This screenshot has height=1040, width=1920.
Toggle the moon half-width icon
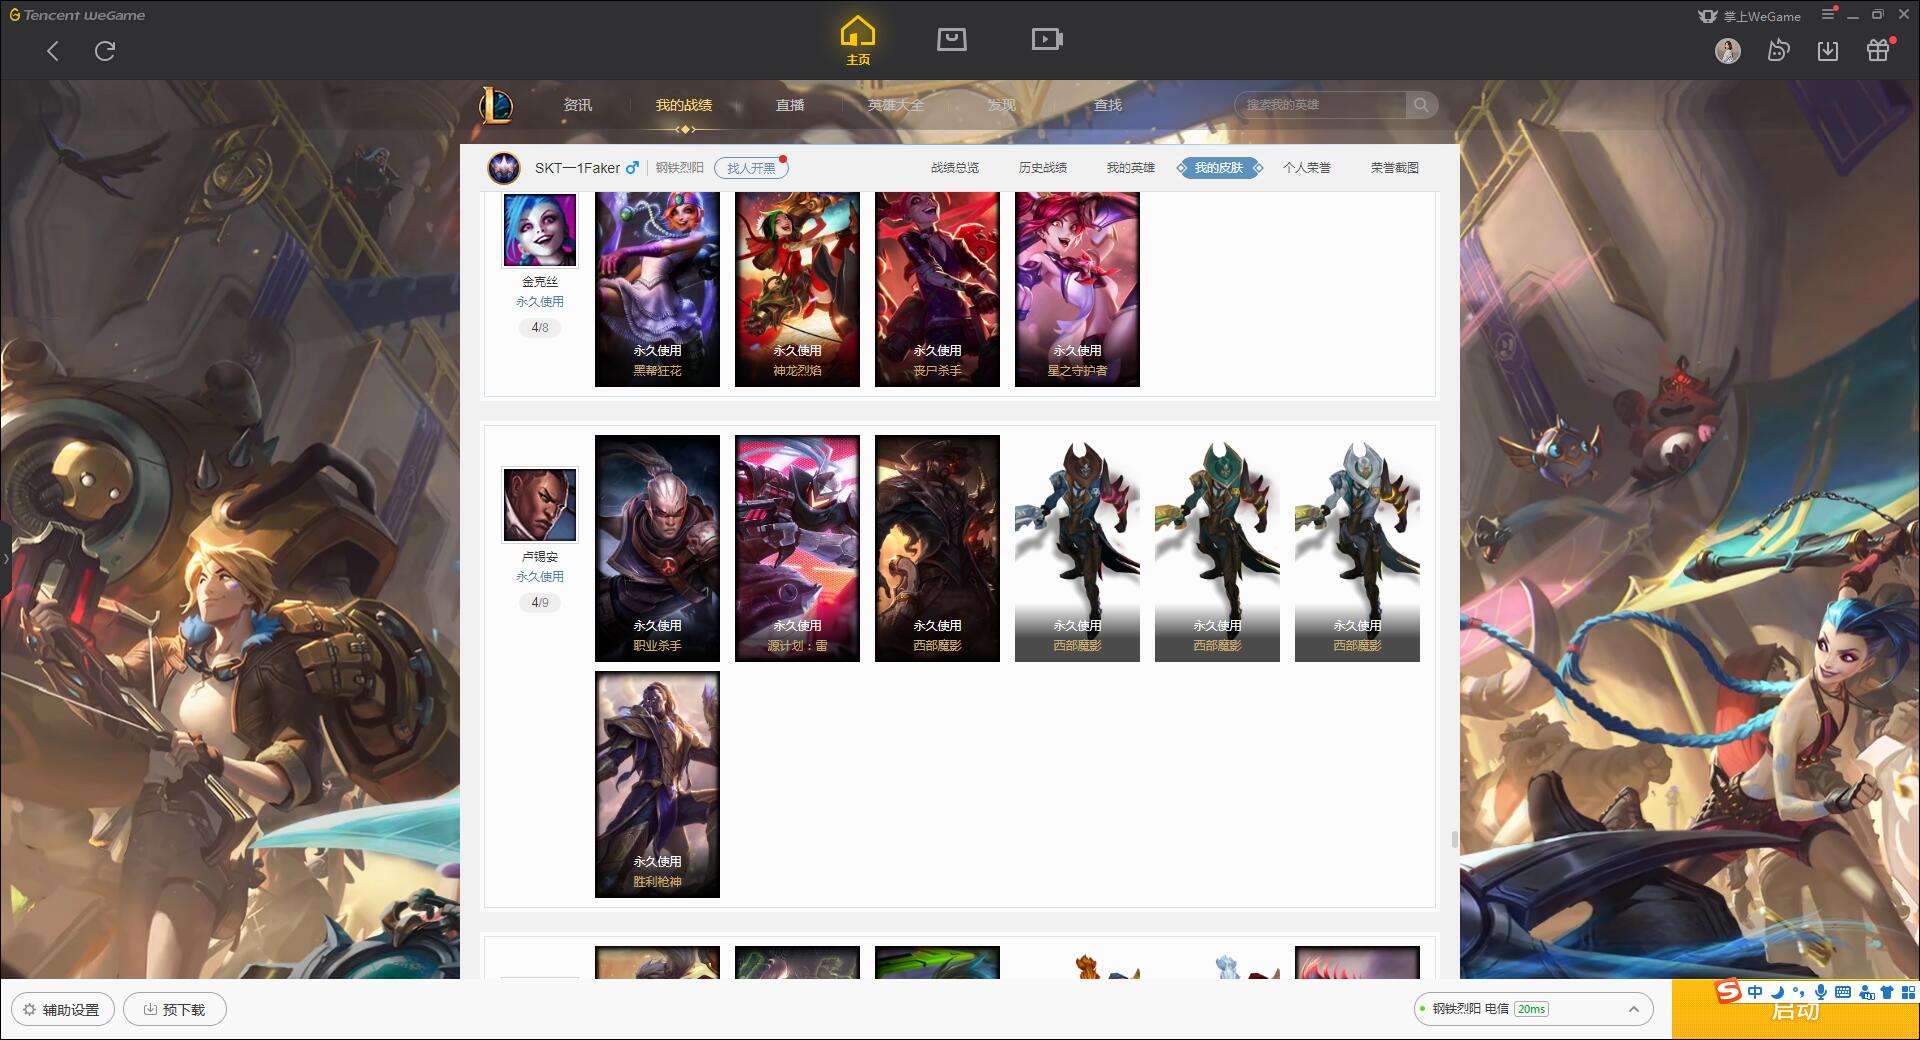[x=1778, y=992]
